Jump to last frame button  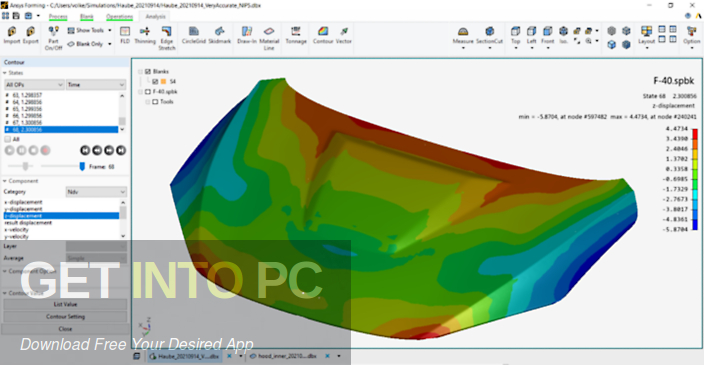click(x=121, y=150)
